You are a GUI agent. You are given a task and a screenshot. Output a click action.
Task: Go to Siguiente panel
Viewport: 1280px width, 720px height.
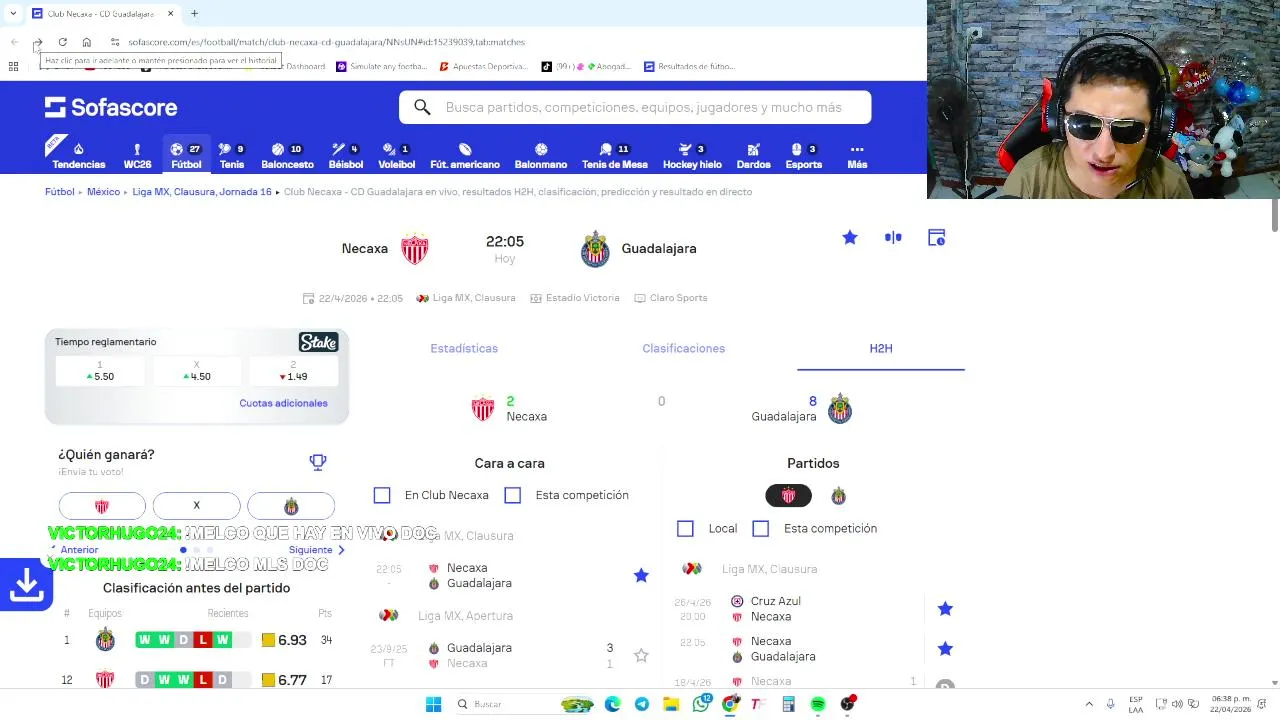[x=317, y=550]
